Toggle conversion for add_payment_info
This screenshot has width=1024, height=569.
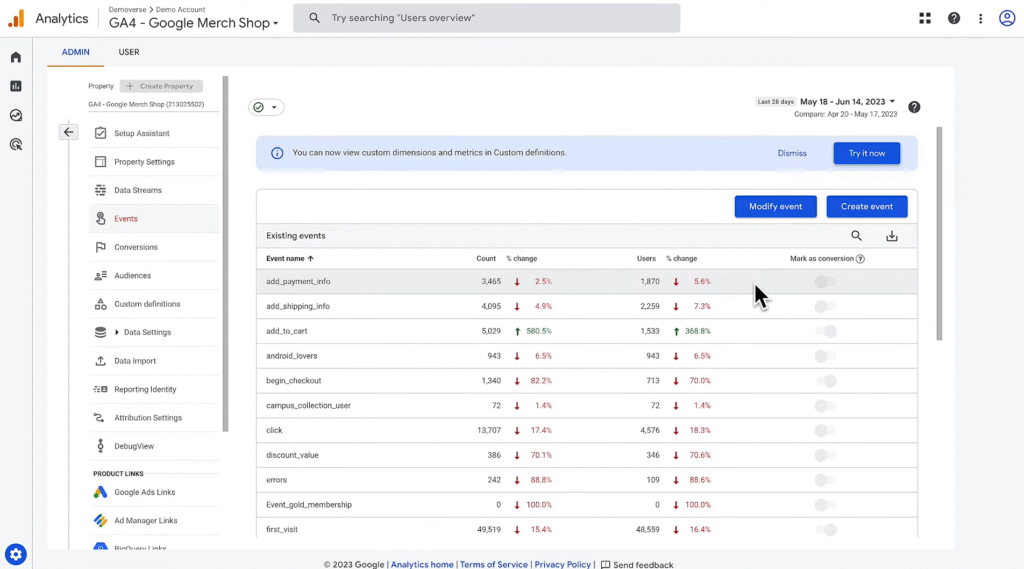[x=825, y=282]
